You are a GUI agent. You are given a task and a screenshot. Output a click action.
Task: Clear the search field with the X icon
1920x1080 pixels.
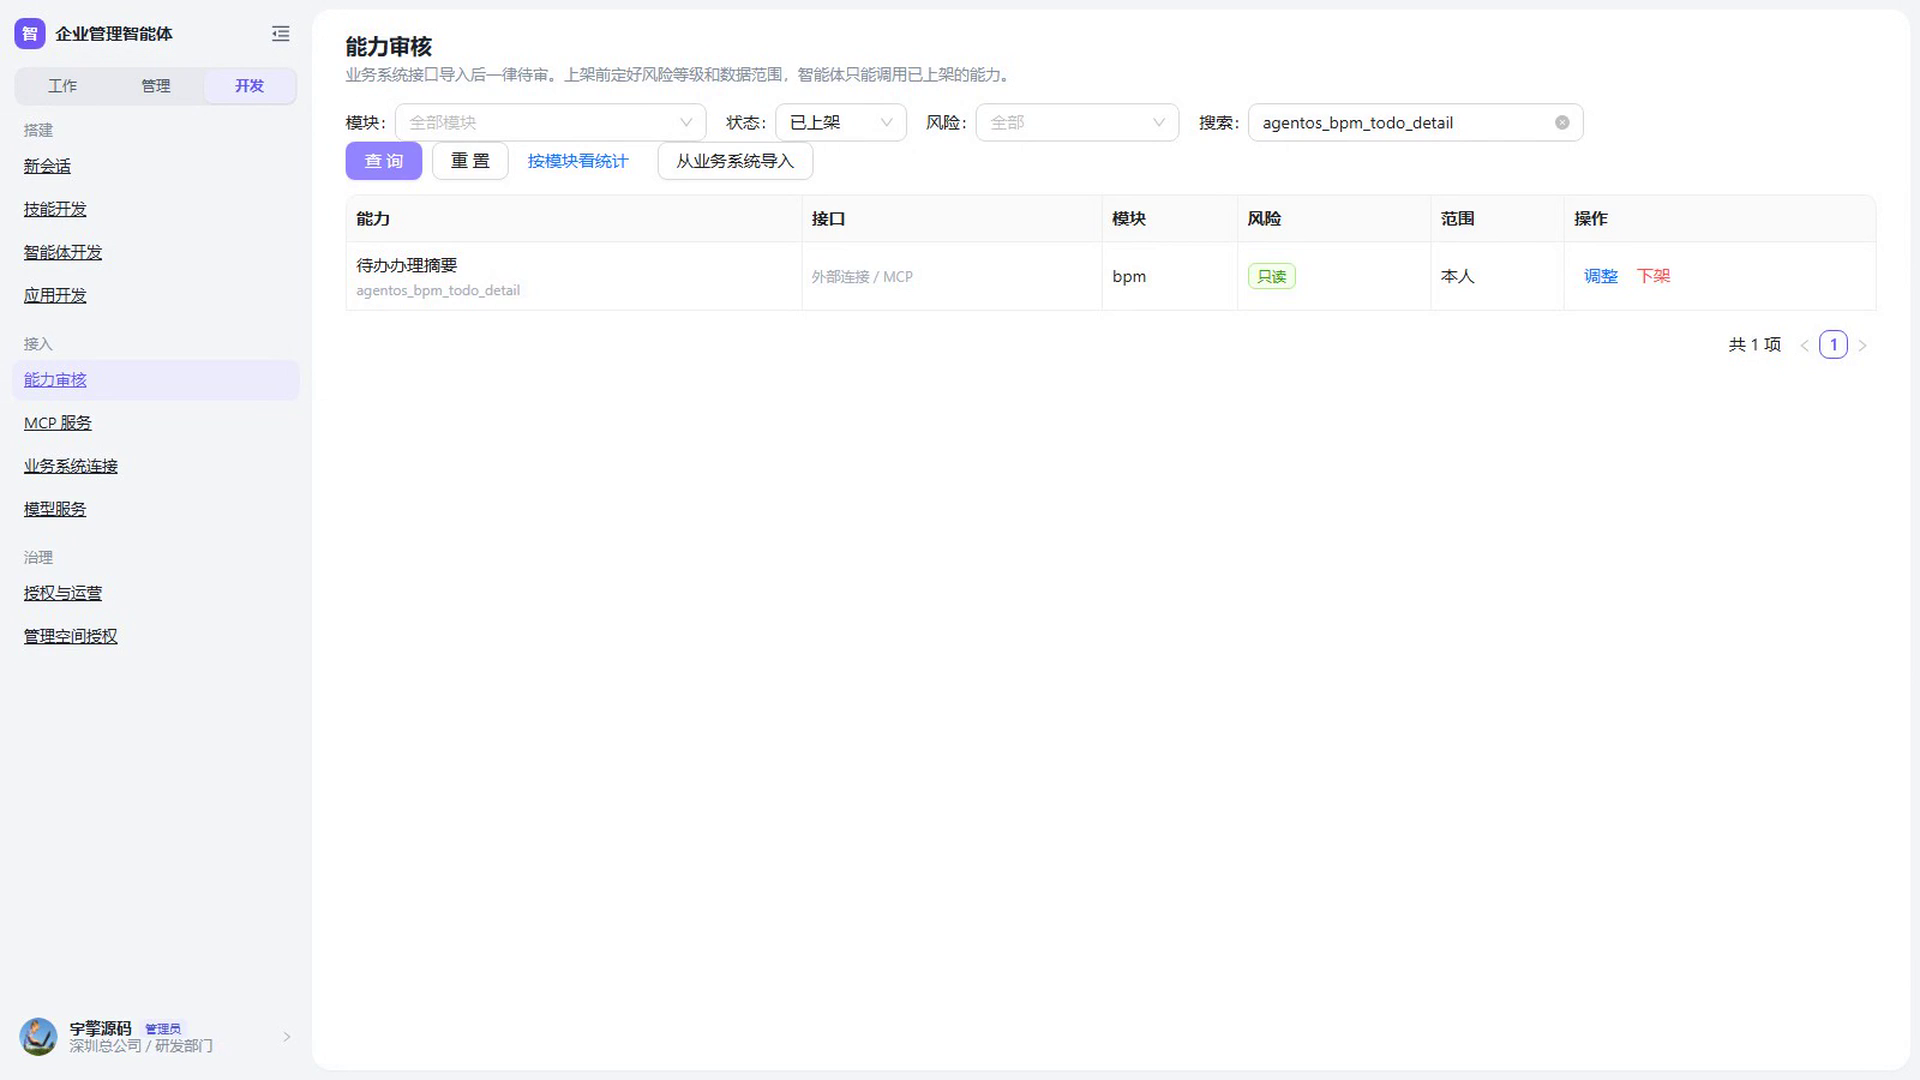[1562, 123]
